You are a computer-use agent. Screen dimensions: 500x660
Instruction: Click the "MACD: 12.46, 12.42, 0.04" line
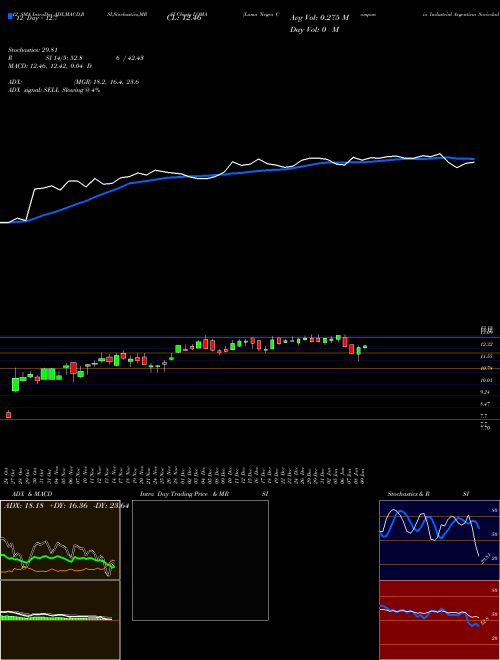[x=50, y=66]
